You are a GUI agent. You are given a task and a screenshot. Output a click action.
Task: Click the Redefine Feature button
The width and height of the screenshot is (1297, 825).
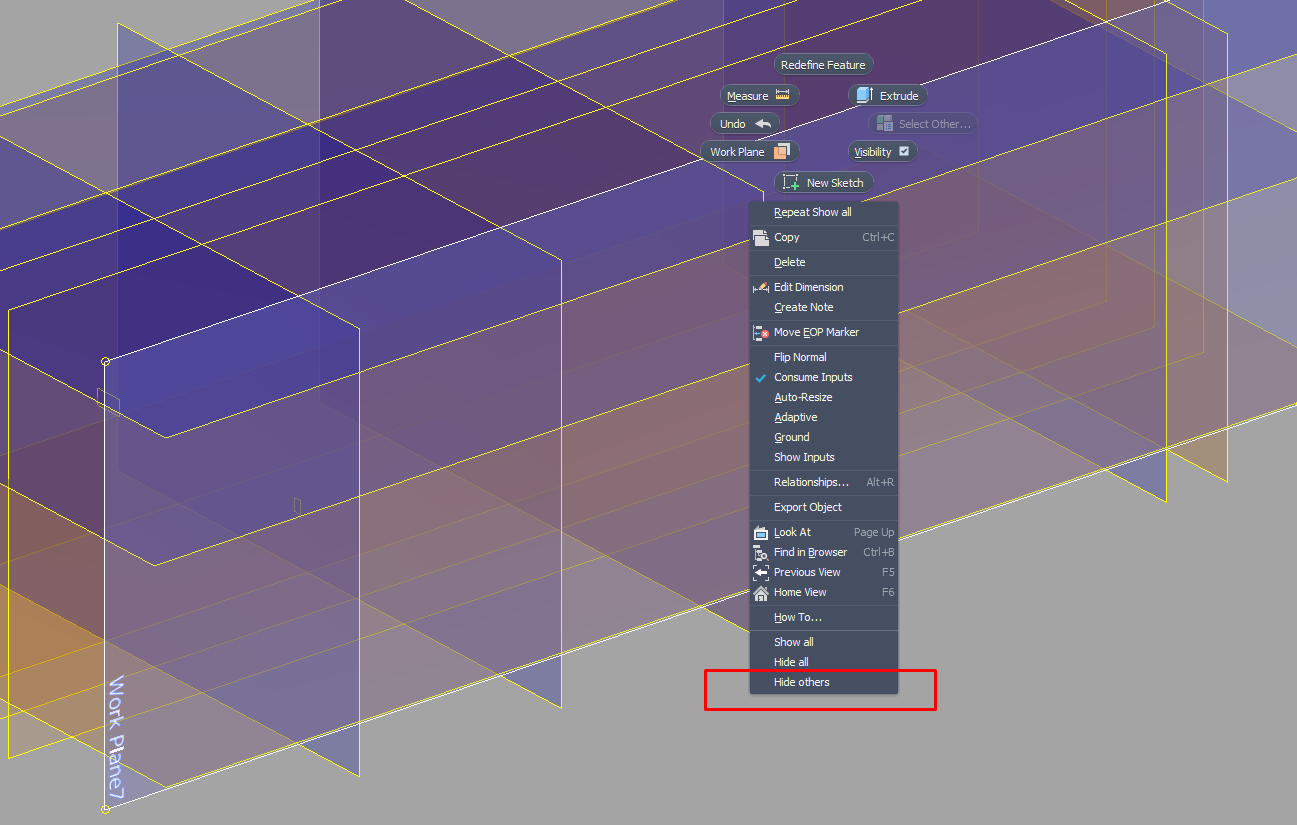click(823, 65)
